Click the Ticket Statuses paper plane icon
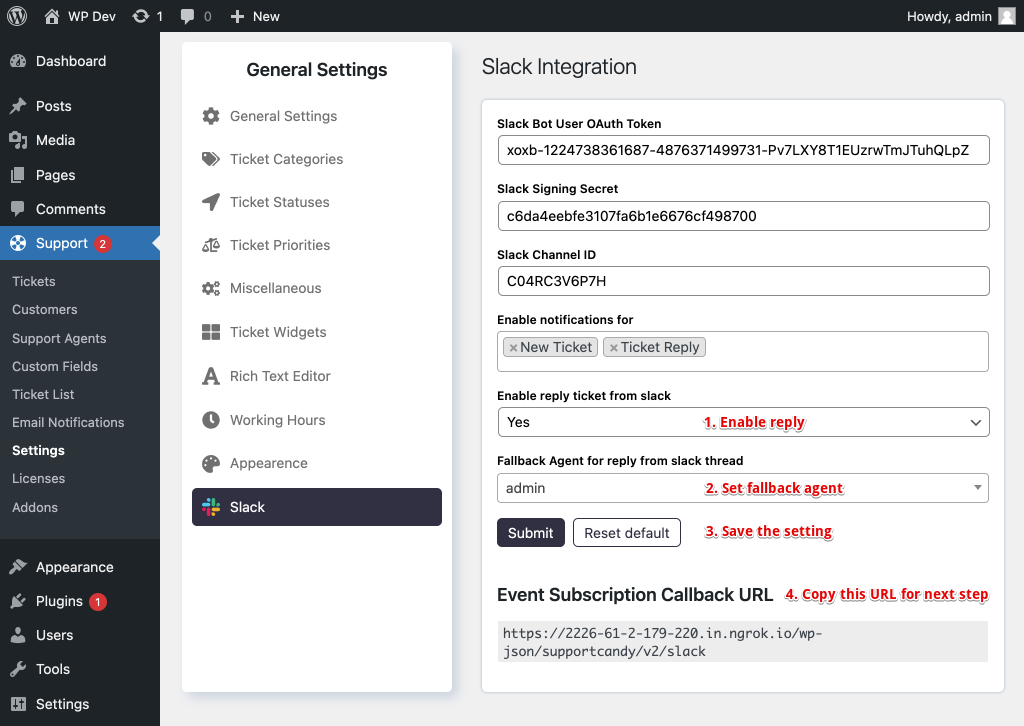 (211, 202)
